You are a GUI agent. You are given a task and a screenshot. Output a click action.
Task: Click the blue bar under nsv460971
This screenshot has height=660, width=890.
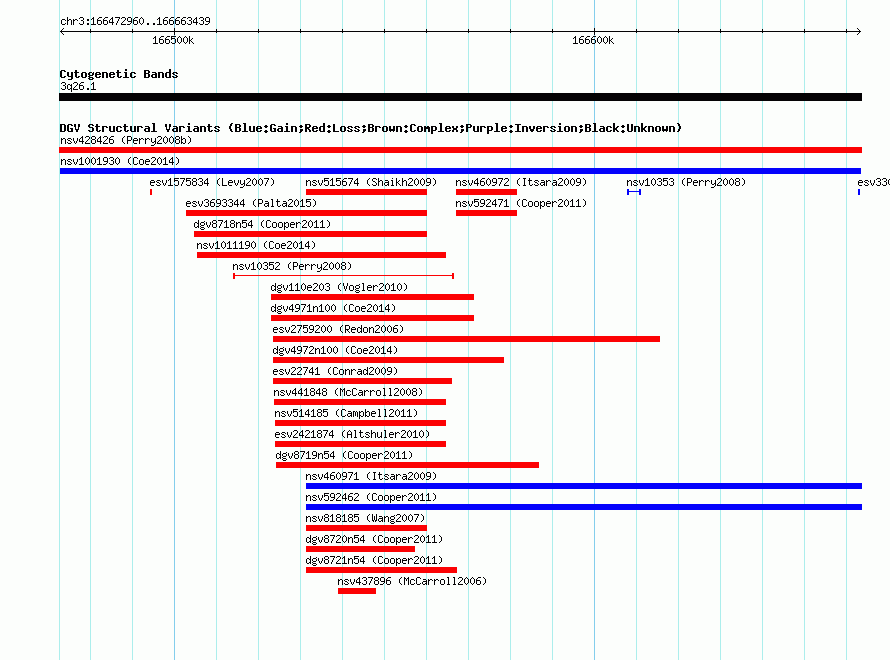pyautogui.click(x=584, y=486)
